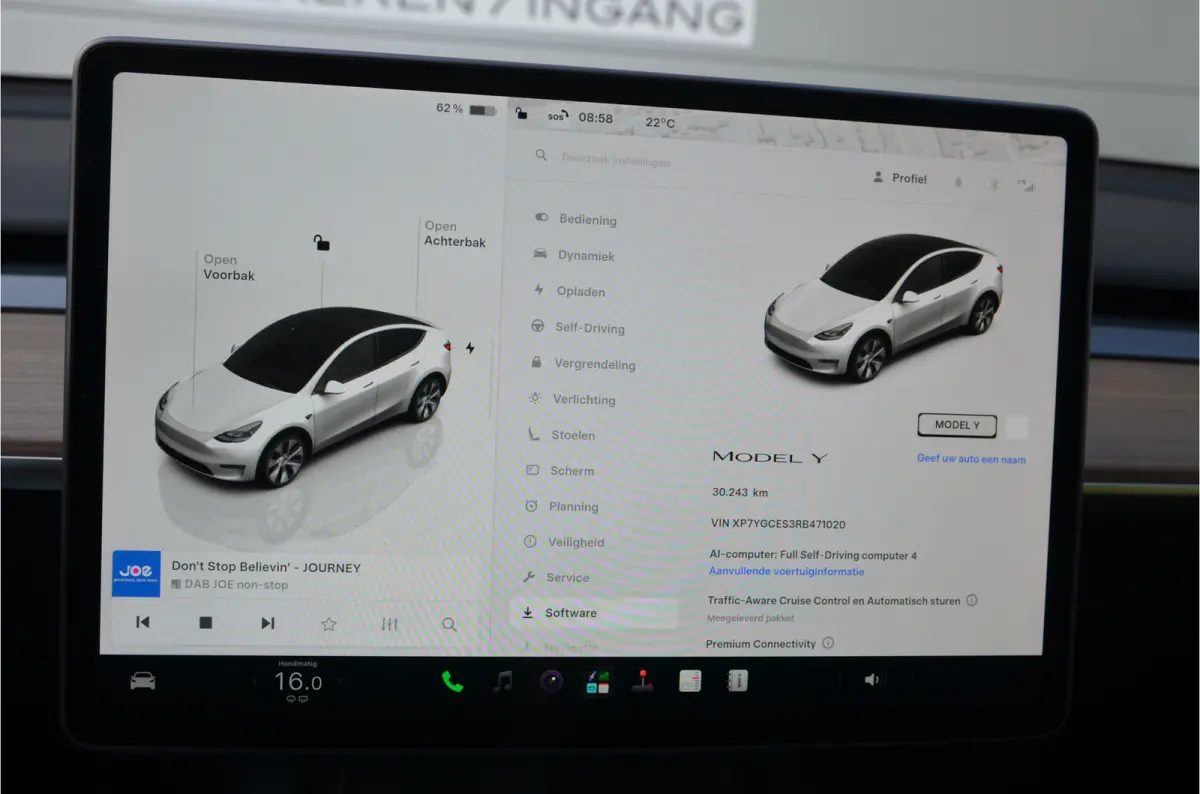Decrease the cabin temperature with left arrow
This screenshot has width=1200, height=794.
[254, 682]
